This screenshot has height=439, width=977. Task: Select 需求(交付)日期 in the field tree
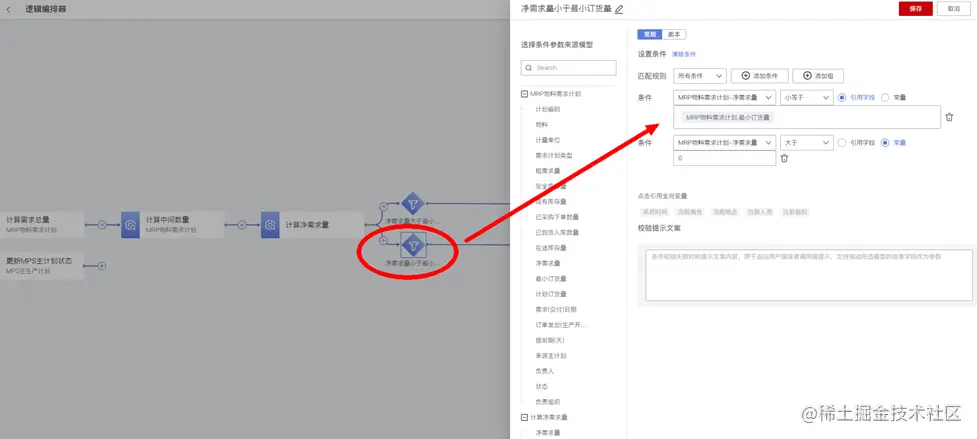[556, 309]
